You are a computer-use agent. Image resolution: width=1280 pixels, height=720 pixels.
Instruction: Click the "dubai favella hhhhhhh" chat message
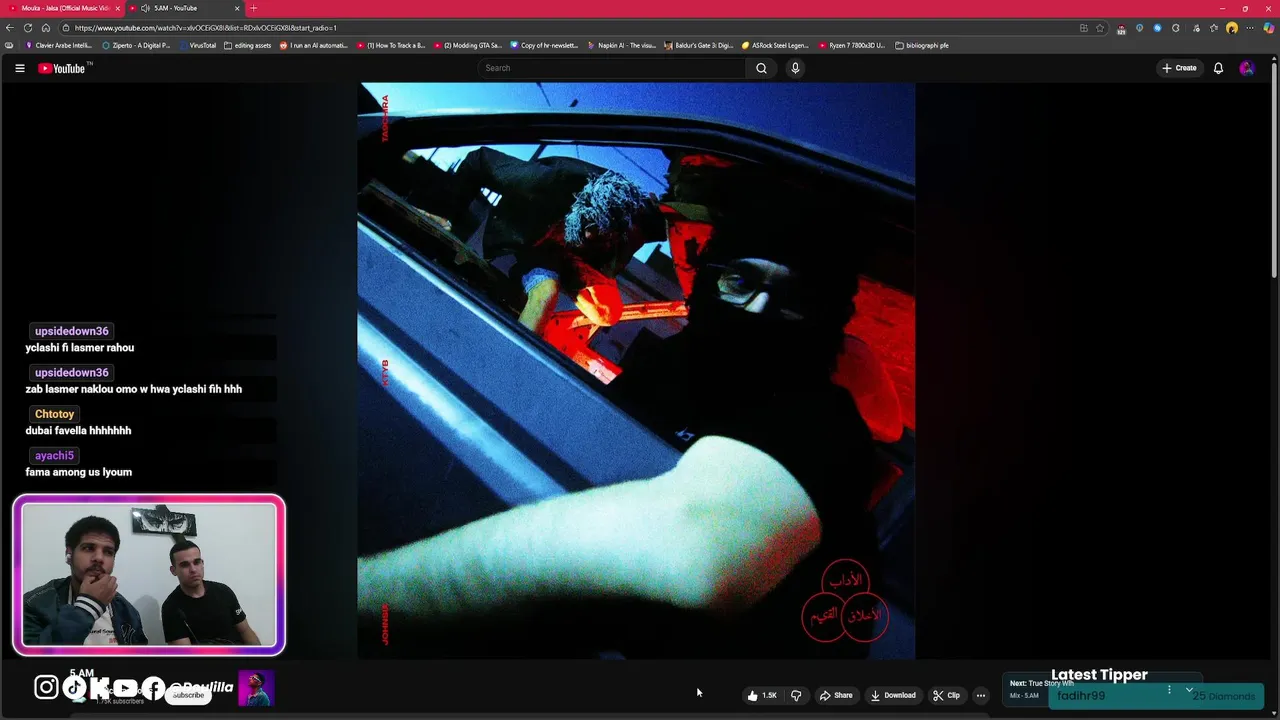pyautogui.click(x=78, y=431)
